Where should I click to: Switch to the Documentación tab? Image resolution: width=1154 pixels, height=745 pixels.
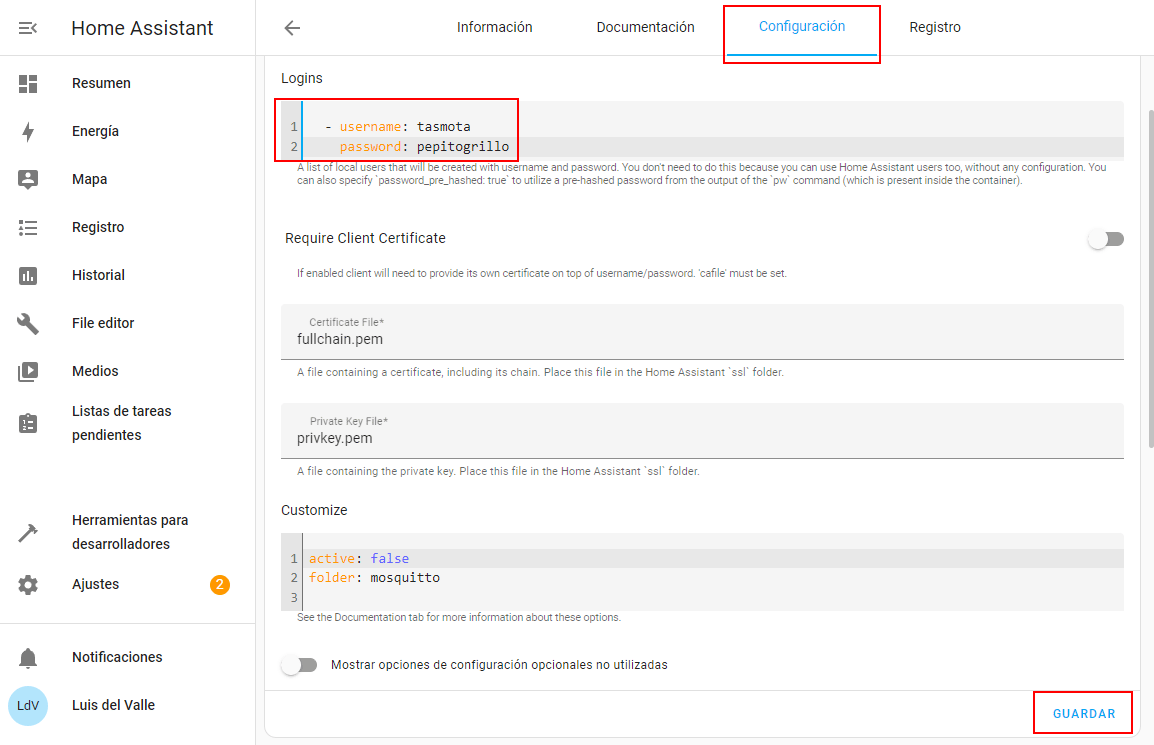(645, 28)
